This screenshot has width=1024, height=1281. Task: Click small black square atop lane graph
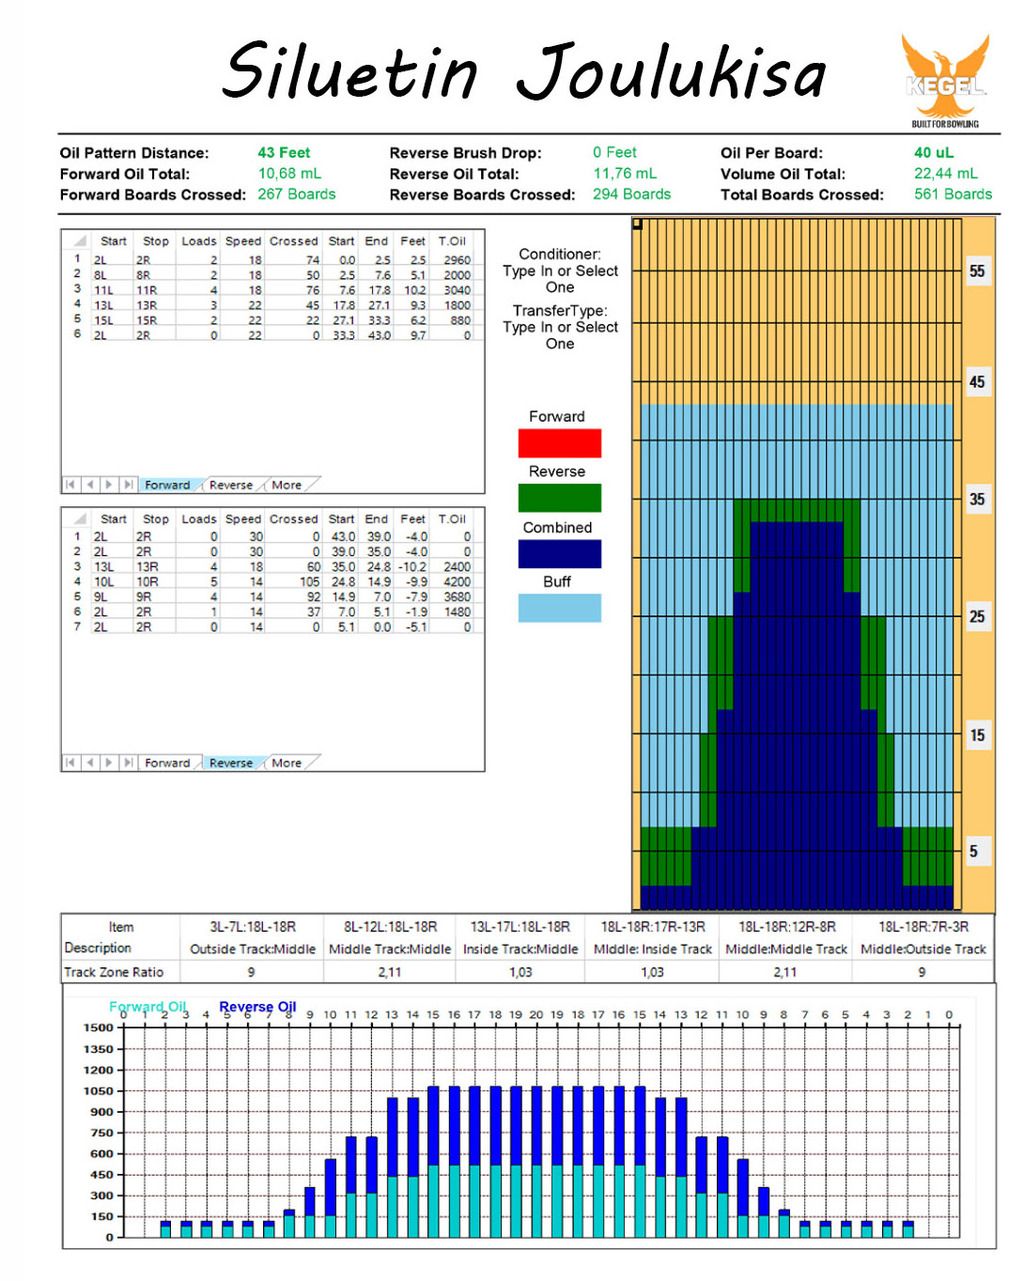coord(638,225)
